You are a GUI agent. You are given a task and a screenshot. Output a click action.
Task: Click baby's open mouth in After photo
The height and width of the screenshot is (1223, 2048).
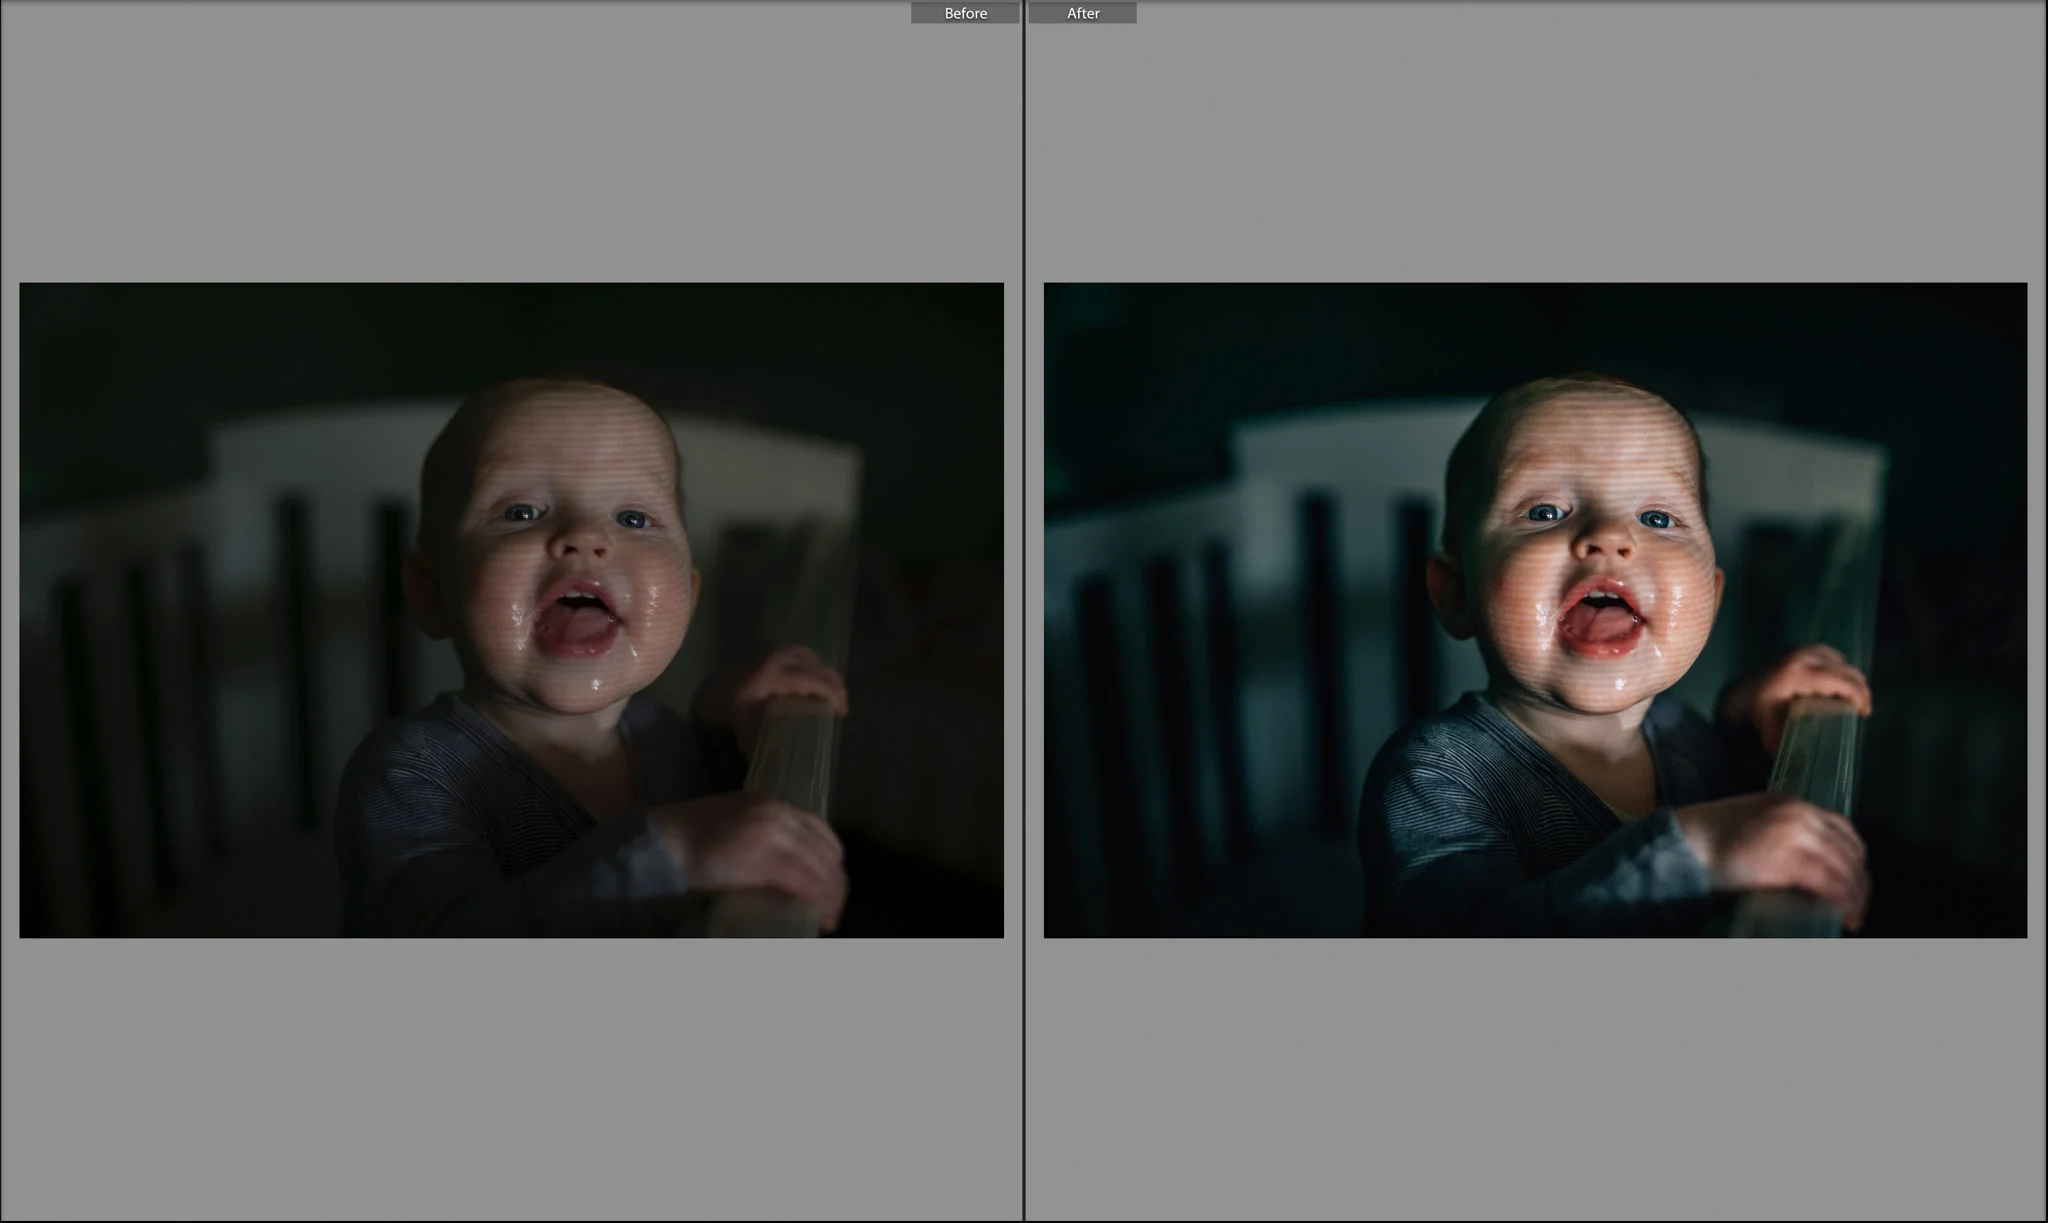1603,618
